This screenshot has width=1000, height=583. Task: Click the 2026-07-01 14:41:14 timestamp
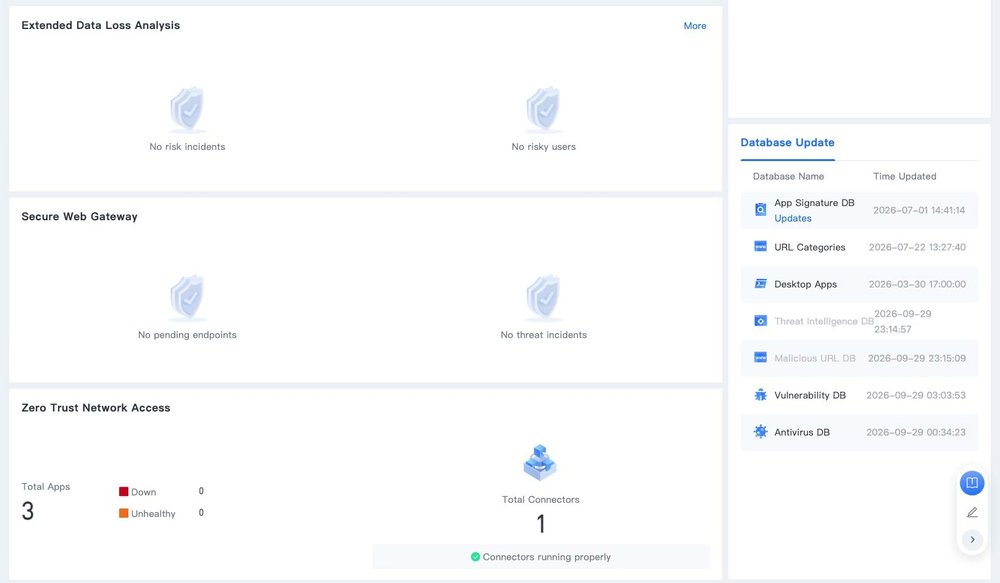coord(919,210)
